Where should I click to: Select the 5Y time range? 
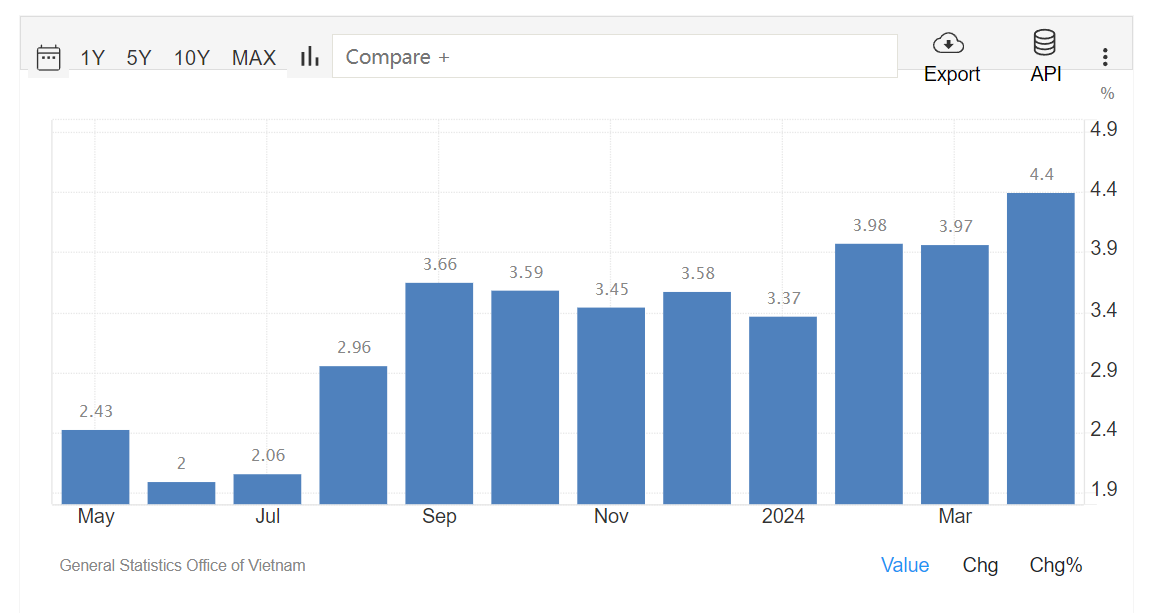click(138, 58)
